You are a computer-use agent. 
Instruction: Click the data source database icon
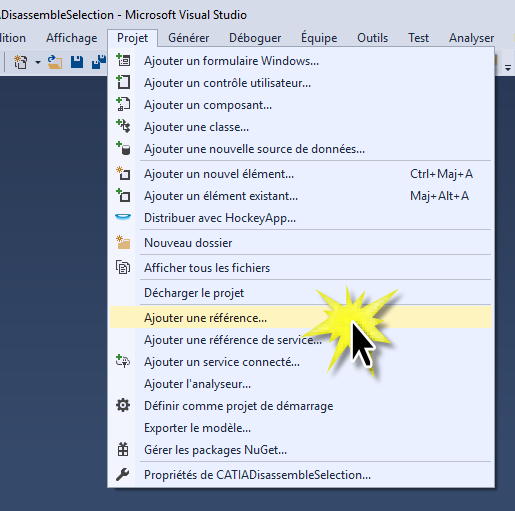point(123,149)
